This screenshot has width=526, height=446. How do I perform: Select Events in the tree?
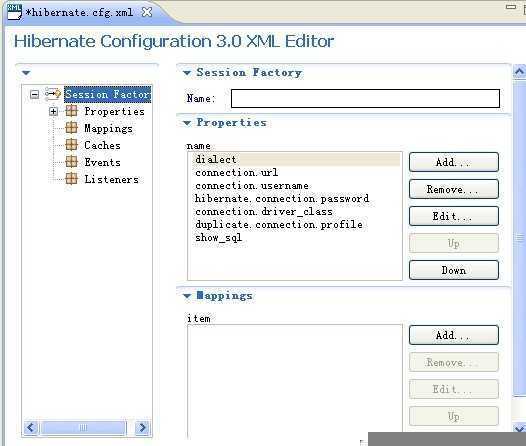(102, 162)
